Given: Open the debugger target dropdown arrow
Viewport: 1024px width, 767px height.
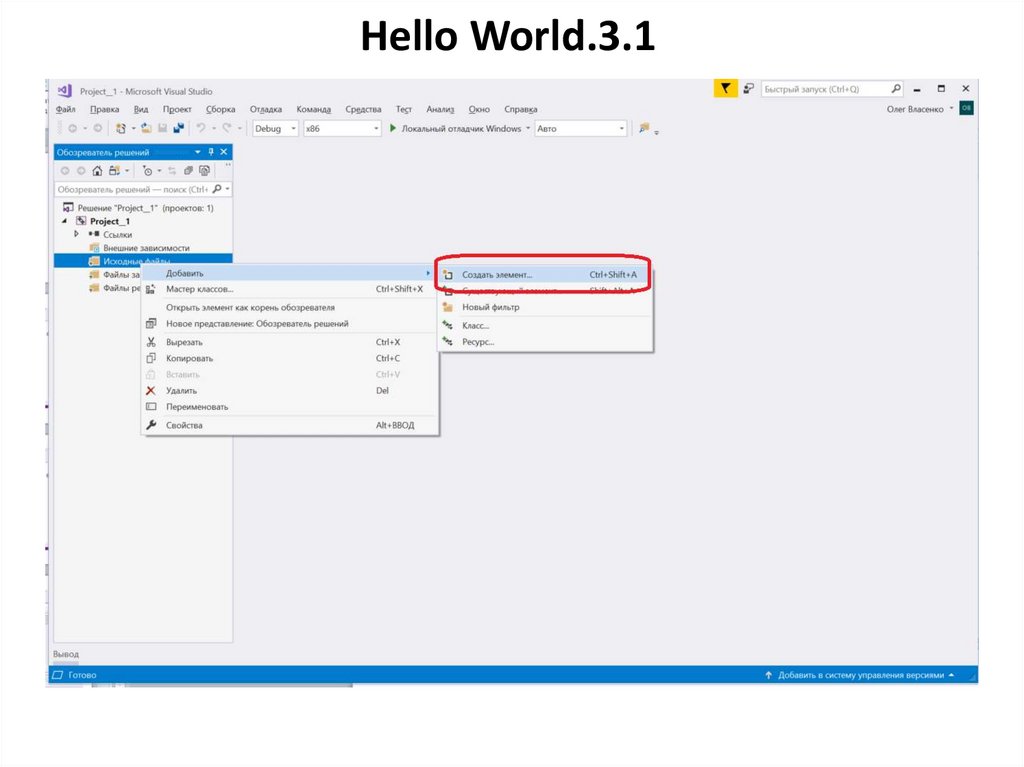Looking at the screenshot, I should 528,128.
